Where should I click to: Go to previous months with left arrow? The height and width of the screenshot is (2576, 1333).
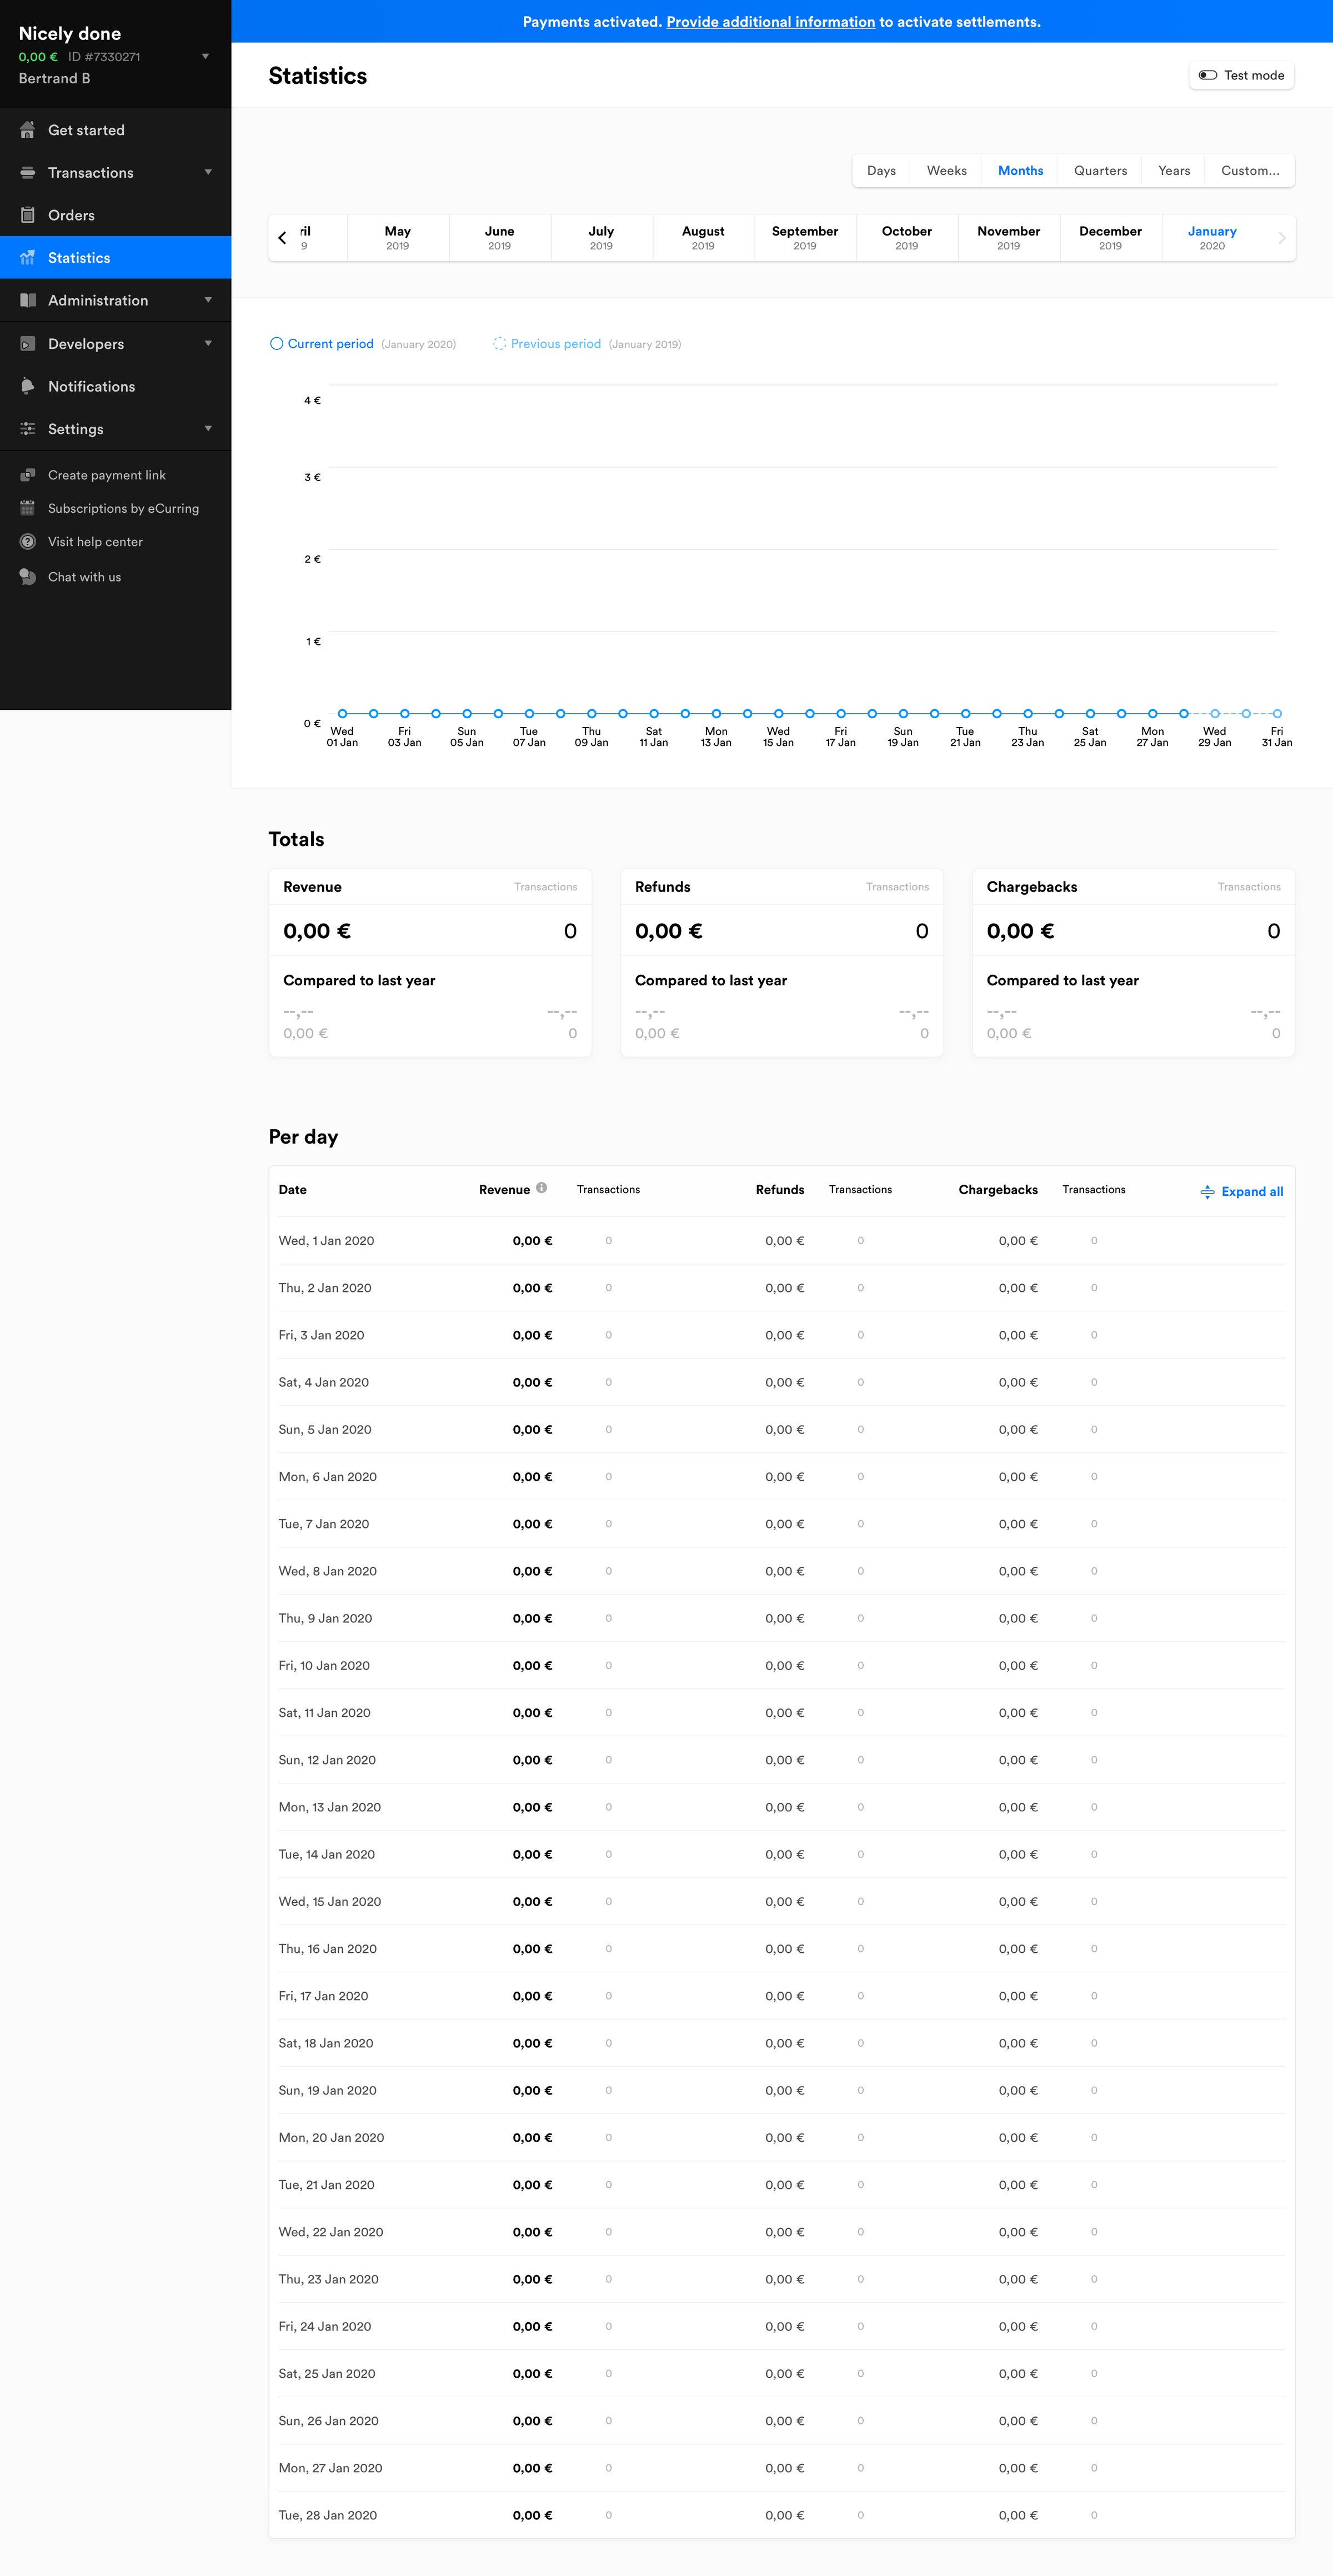(x=282, y=238)
